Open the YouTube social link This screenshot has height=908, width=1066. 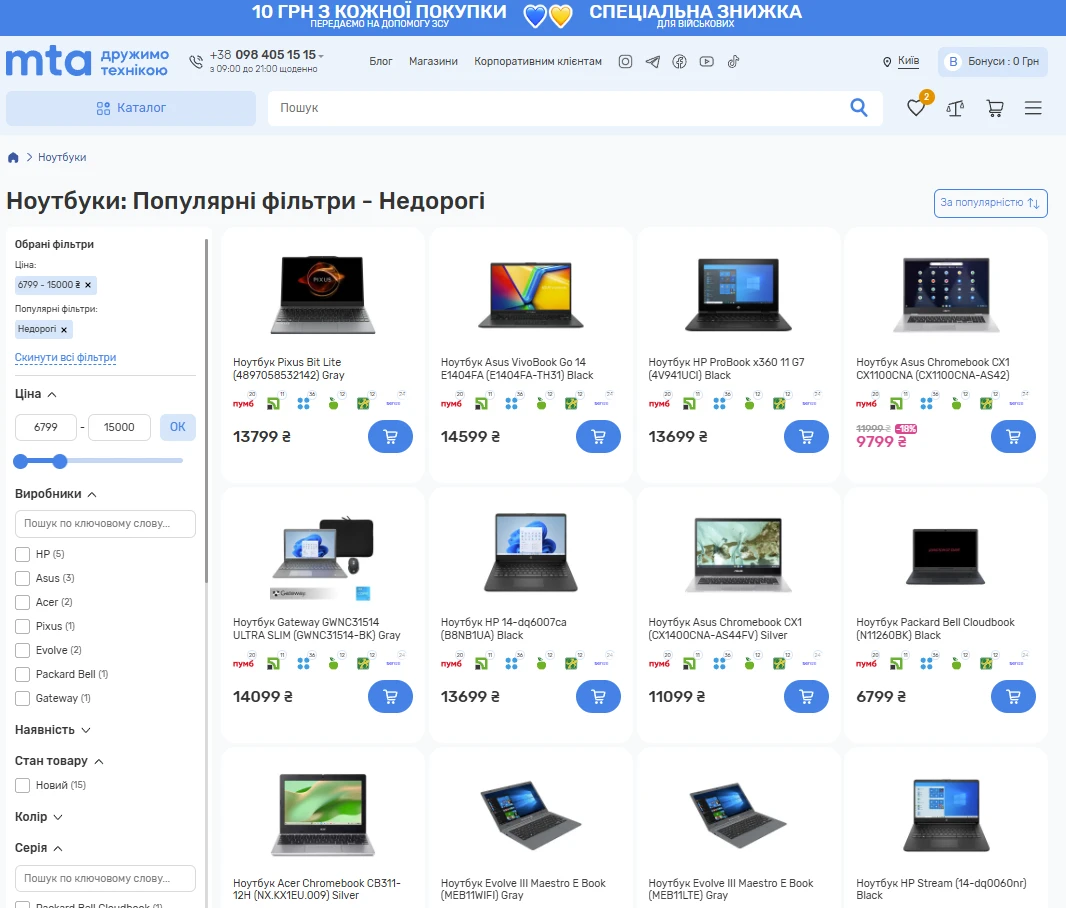706,62
